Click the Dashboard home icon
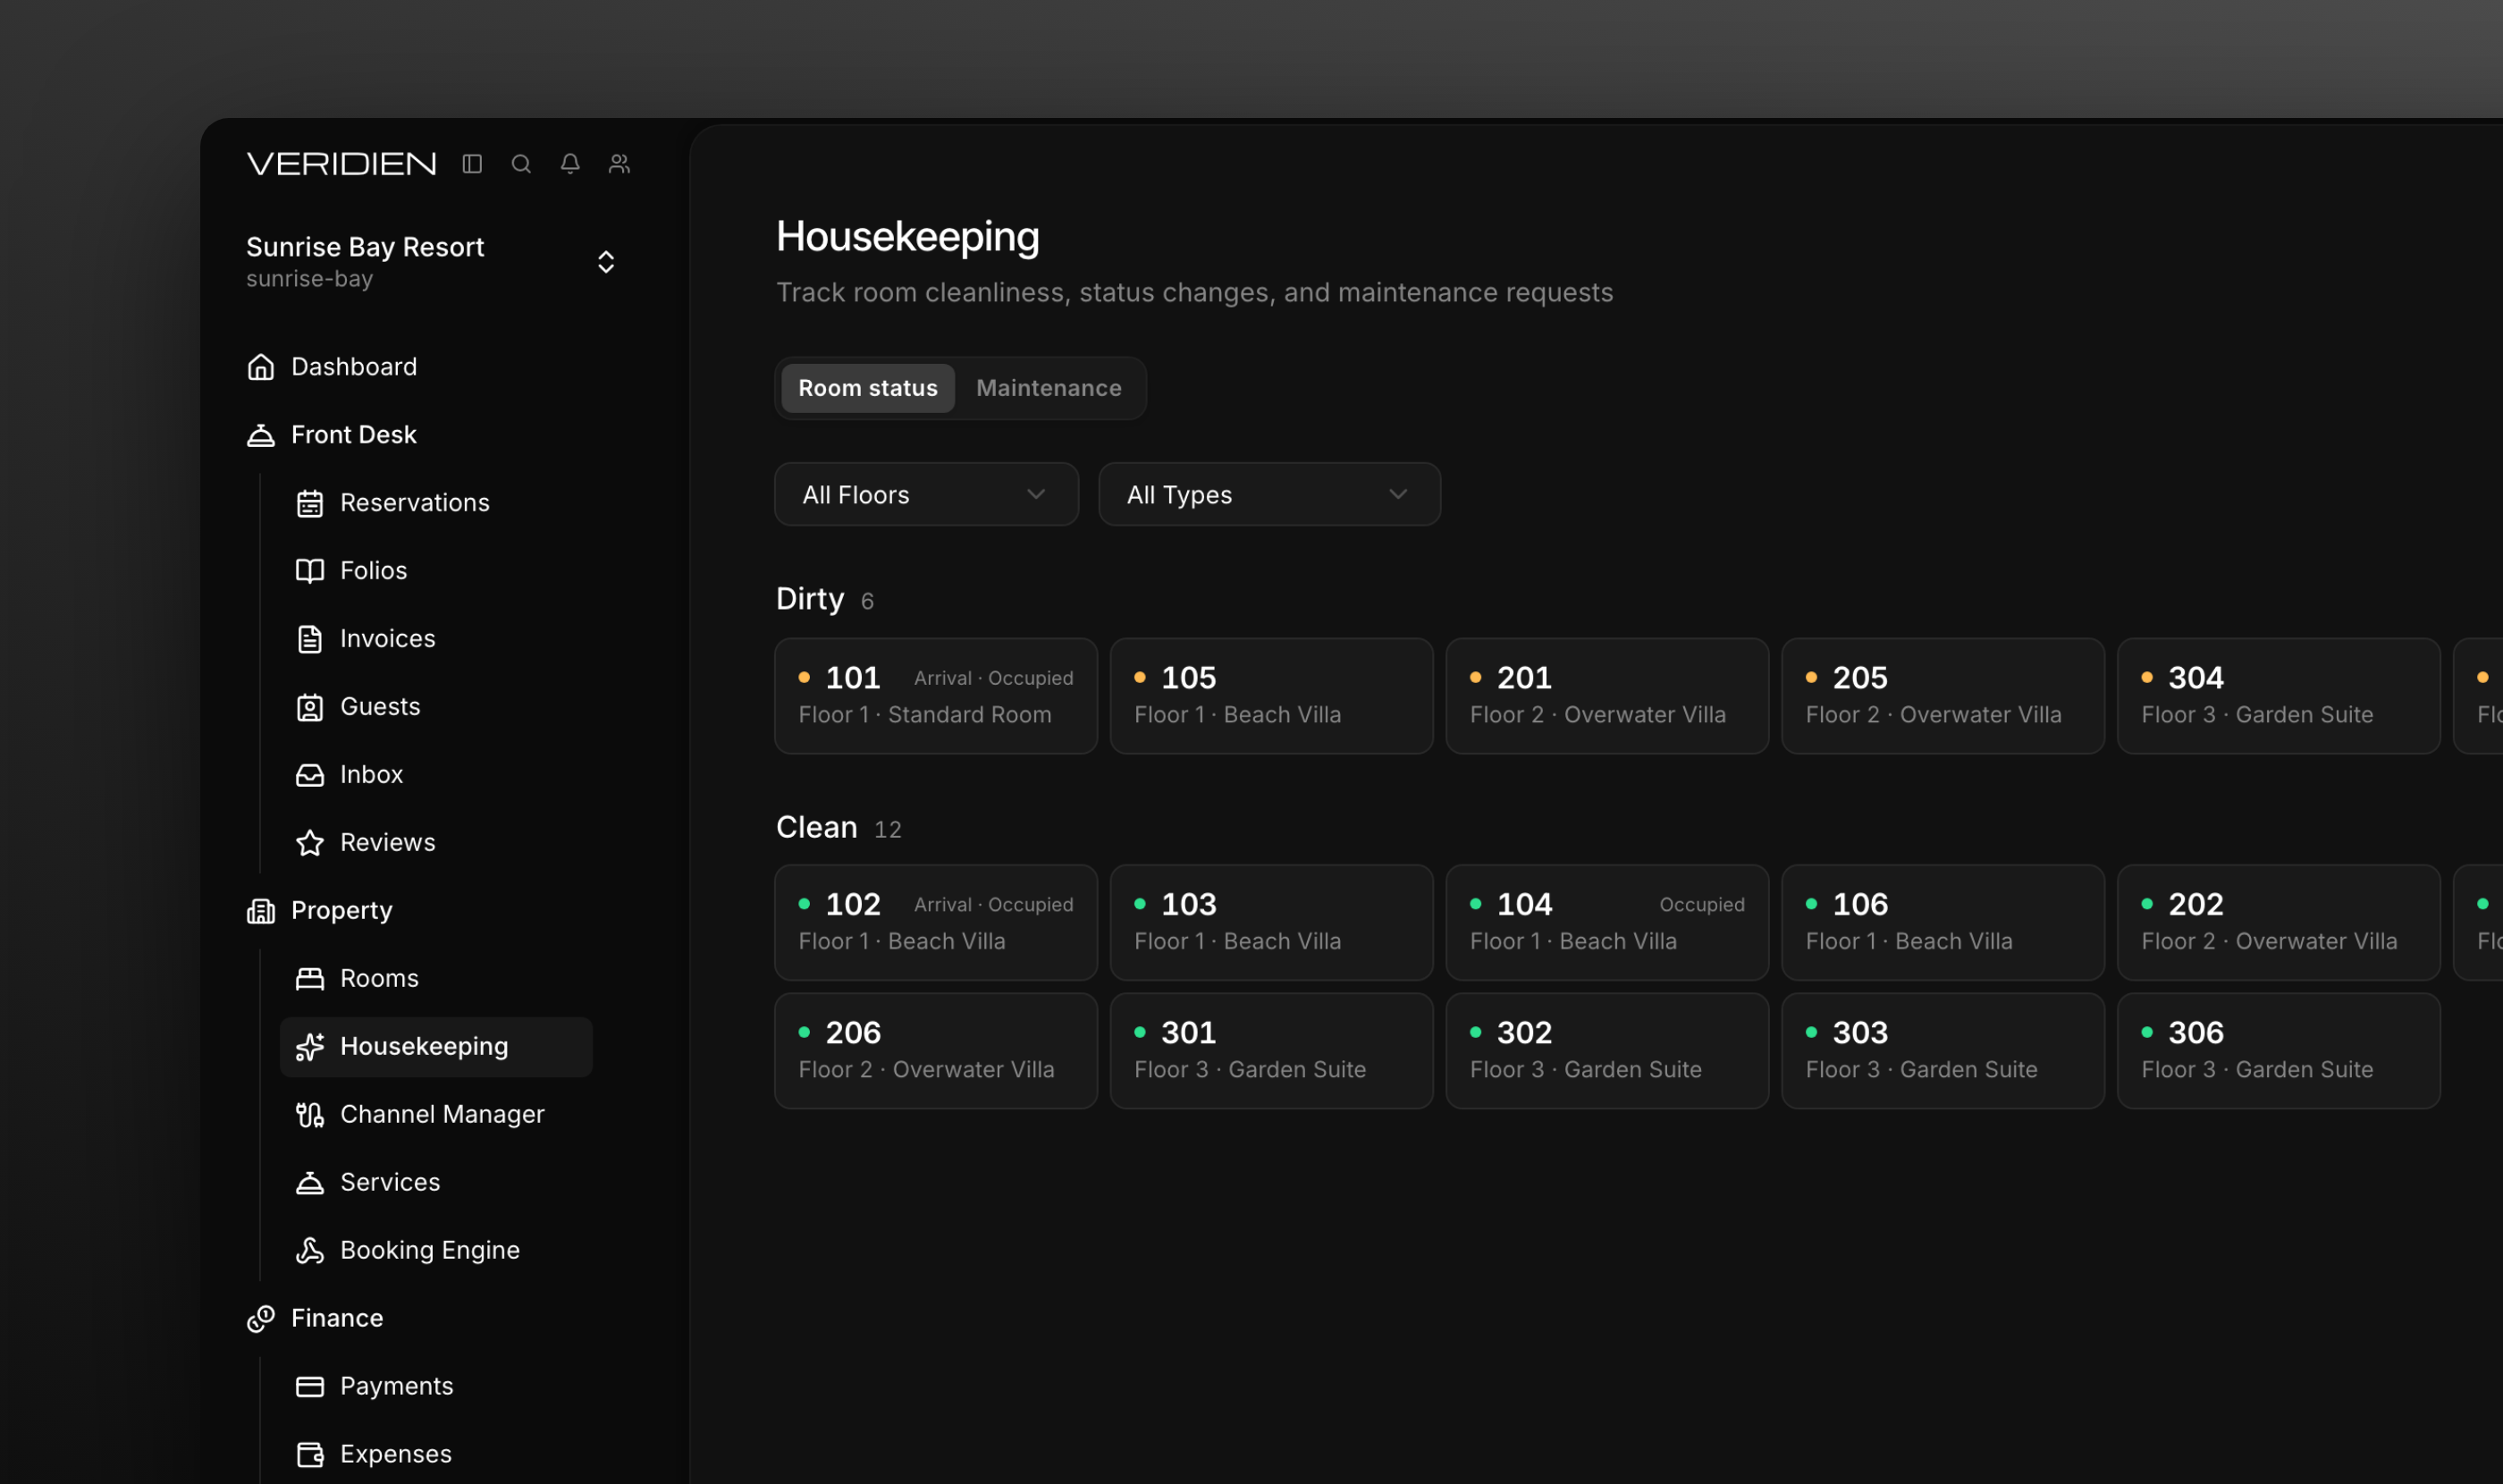 point(261,367)
